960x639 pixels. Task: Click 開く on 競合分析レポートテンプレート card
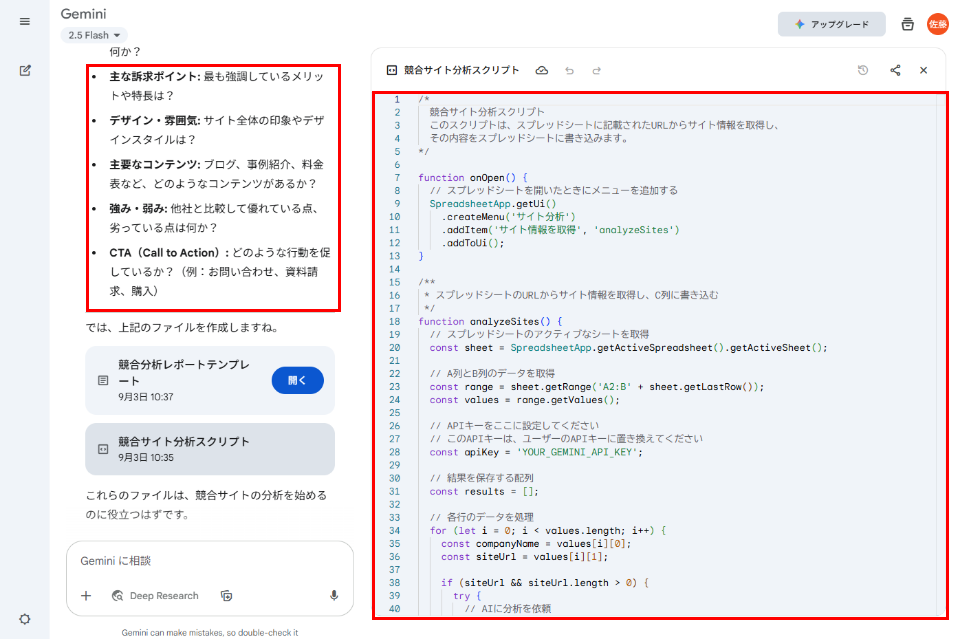click(298, 380)
